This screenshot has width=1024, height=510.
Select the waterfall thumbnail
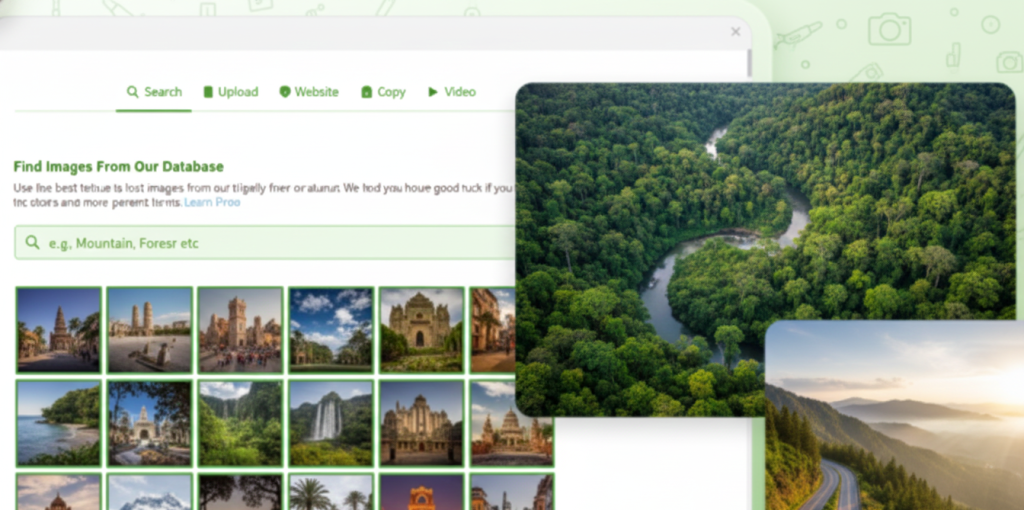tap(330, 422)
